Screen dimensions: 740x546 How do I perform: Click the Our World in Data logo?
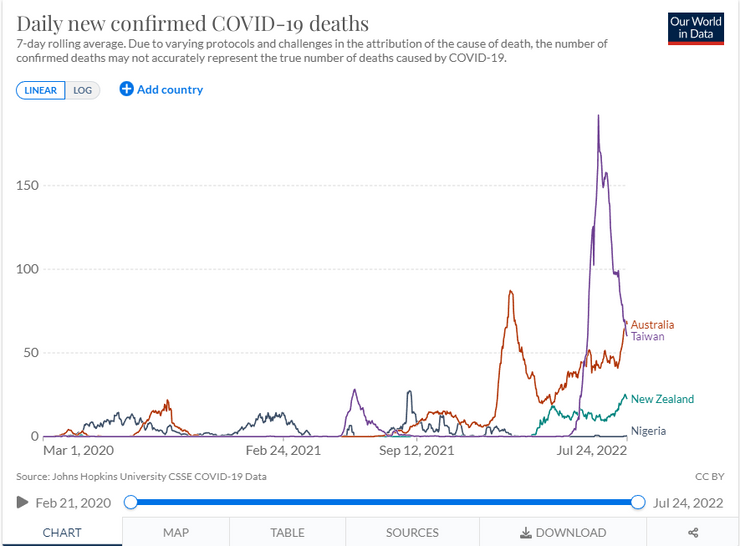pyautogui.click(x=696, y=28)
